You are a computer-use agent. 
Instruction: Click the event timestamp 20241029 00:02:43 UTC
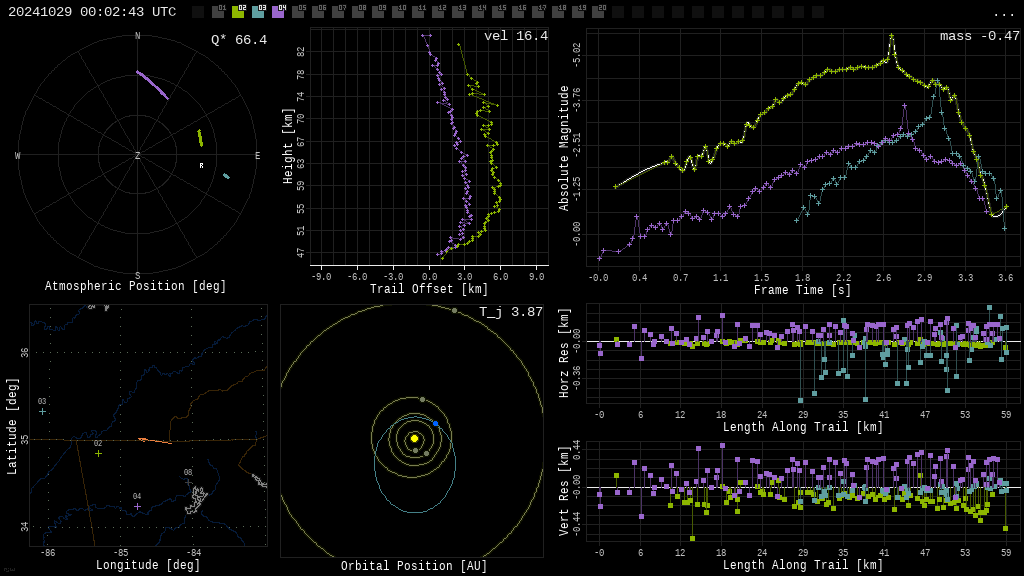tap(92, 12)
